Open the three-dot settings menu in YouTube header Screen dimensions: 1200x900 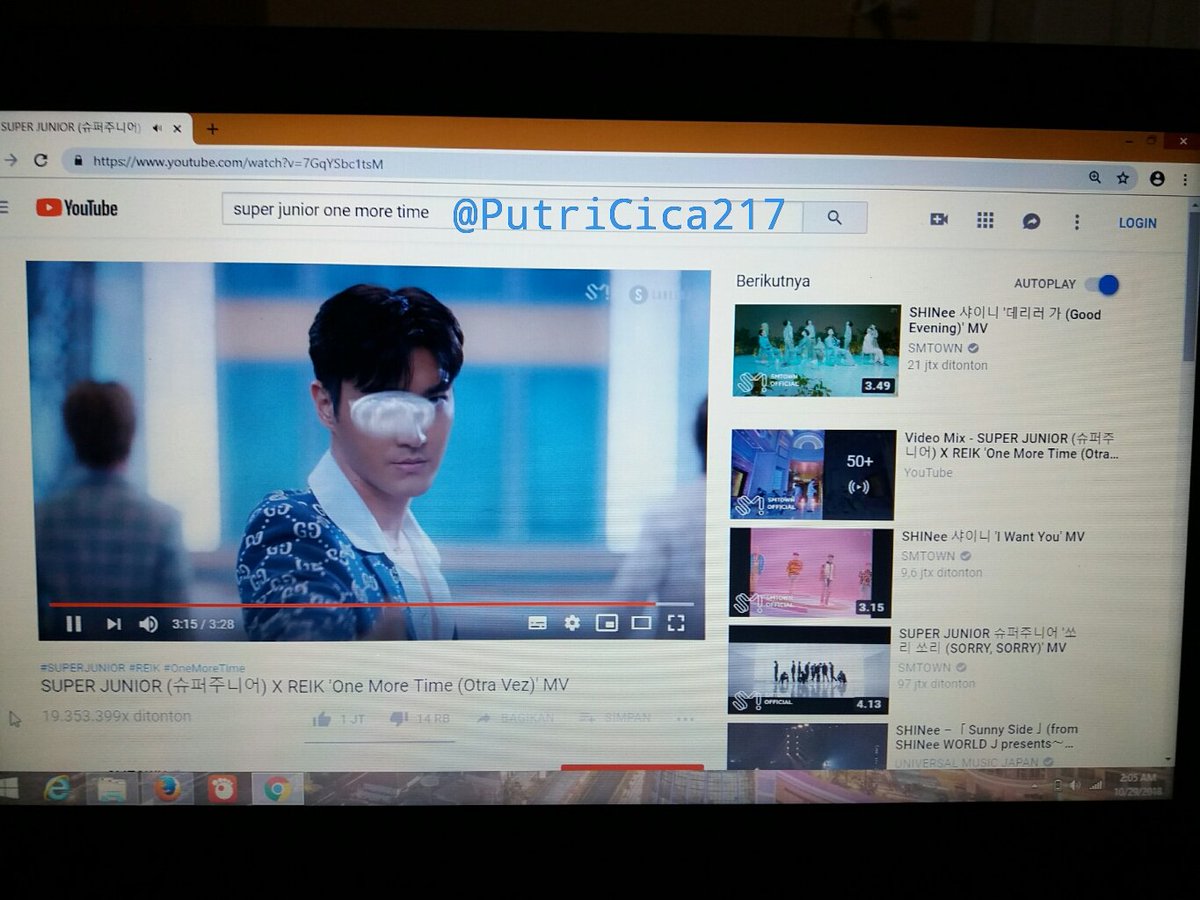[1077, 222]
